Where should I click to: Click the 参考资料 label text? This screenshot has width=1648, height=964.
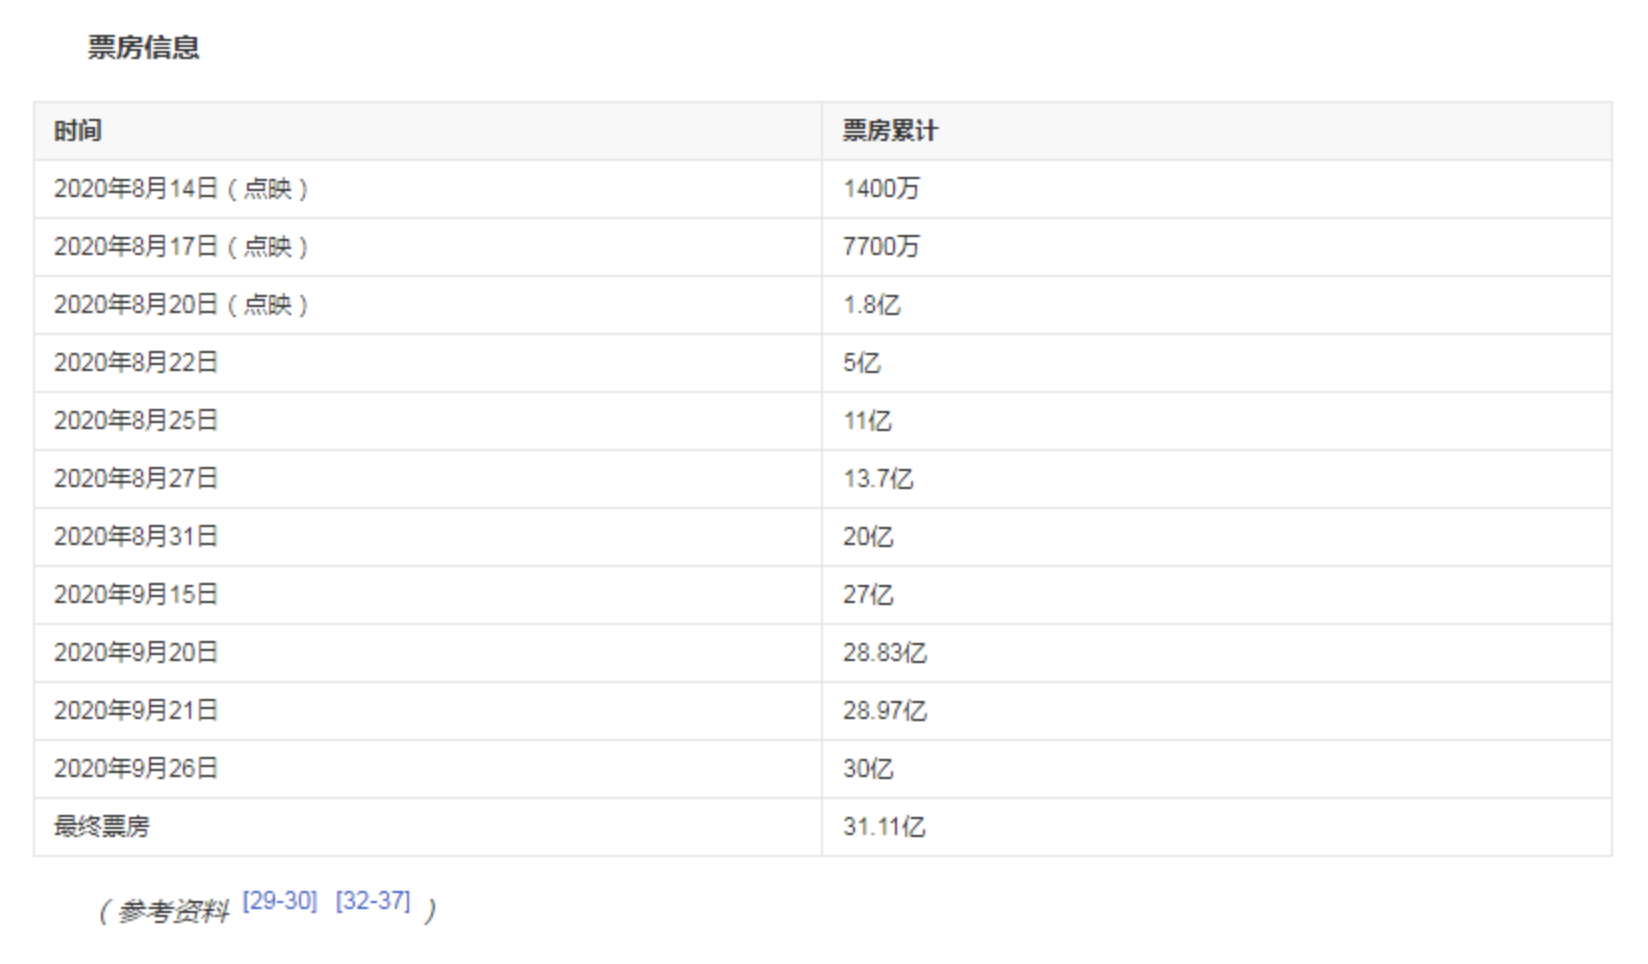click(x=174, y=911)
